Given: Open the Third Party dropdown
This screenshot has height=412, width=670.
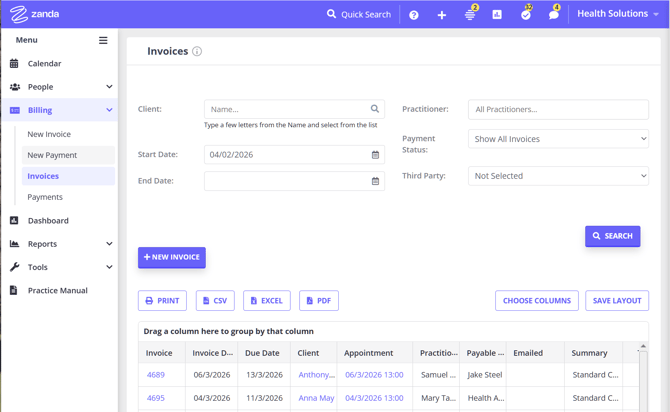Looking at the screenshot, I should click(558, 176).
